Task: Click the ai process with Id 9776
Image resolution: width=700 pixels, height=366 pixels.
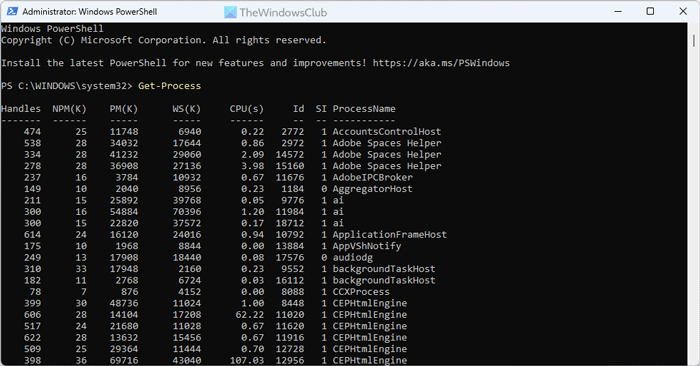Action: coord(338,200)
